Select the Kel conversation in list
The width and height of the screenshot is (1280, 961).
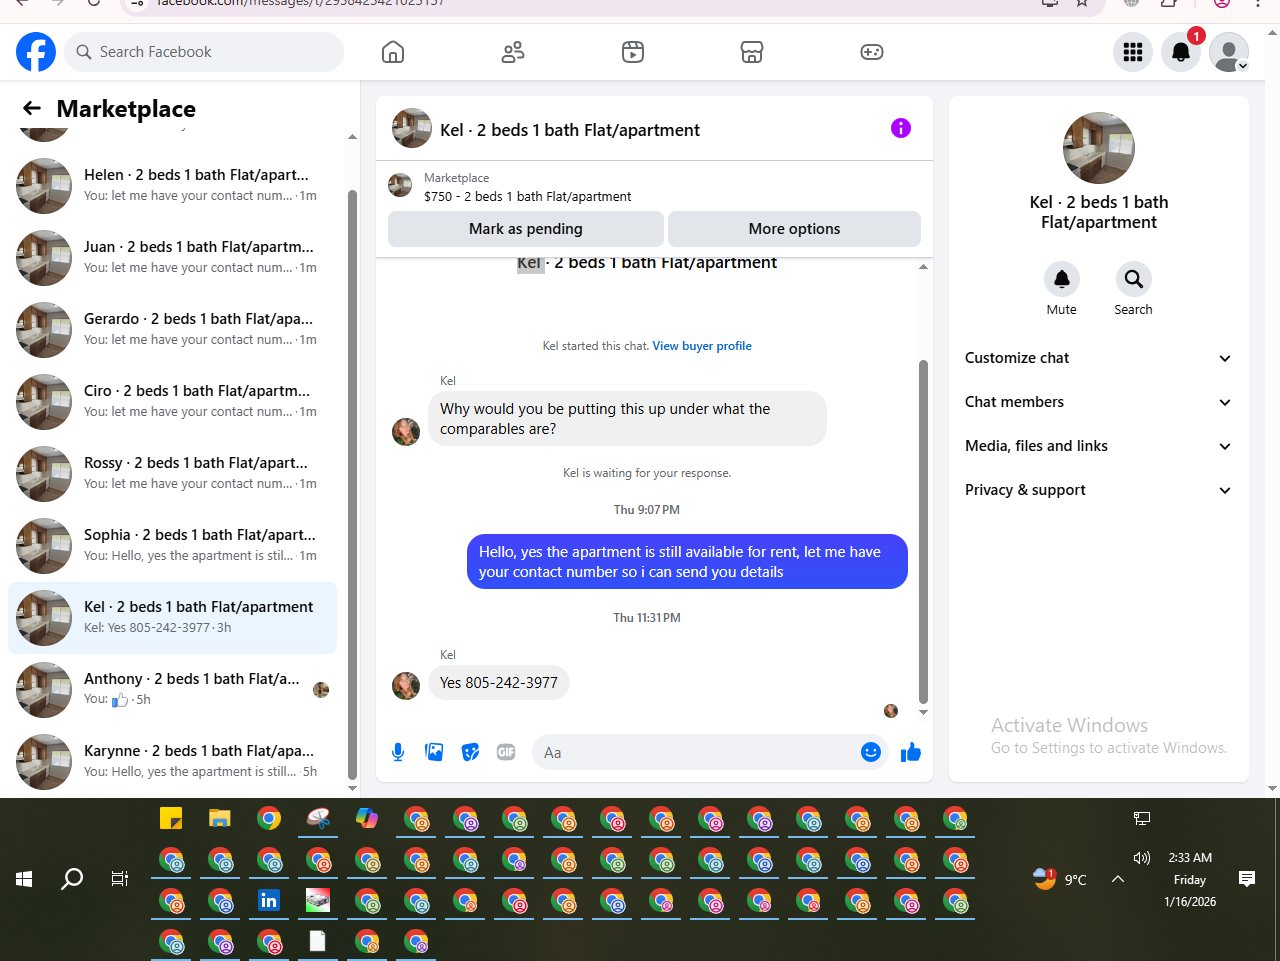[x=172, y=618]
